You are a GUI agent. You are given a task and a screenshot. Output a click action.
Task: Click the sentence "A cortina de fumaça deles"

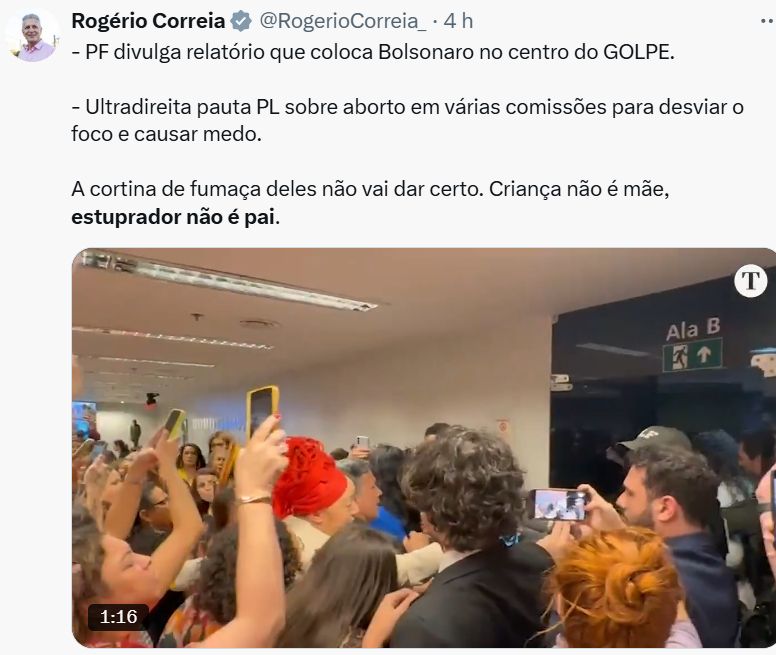pyautogui.click(x=277, y=189)
